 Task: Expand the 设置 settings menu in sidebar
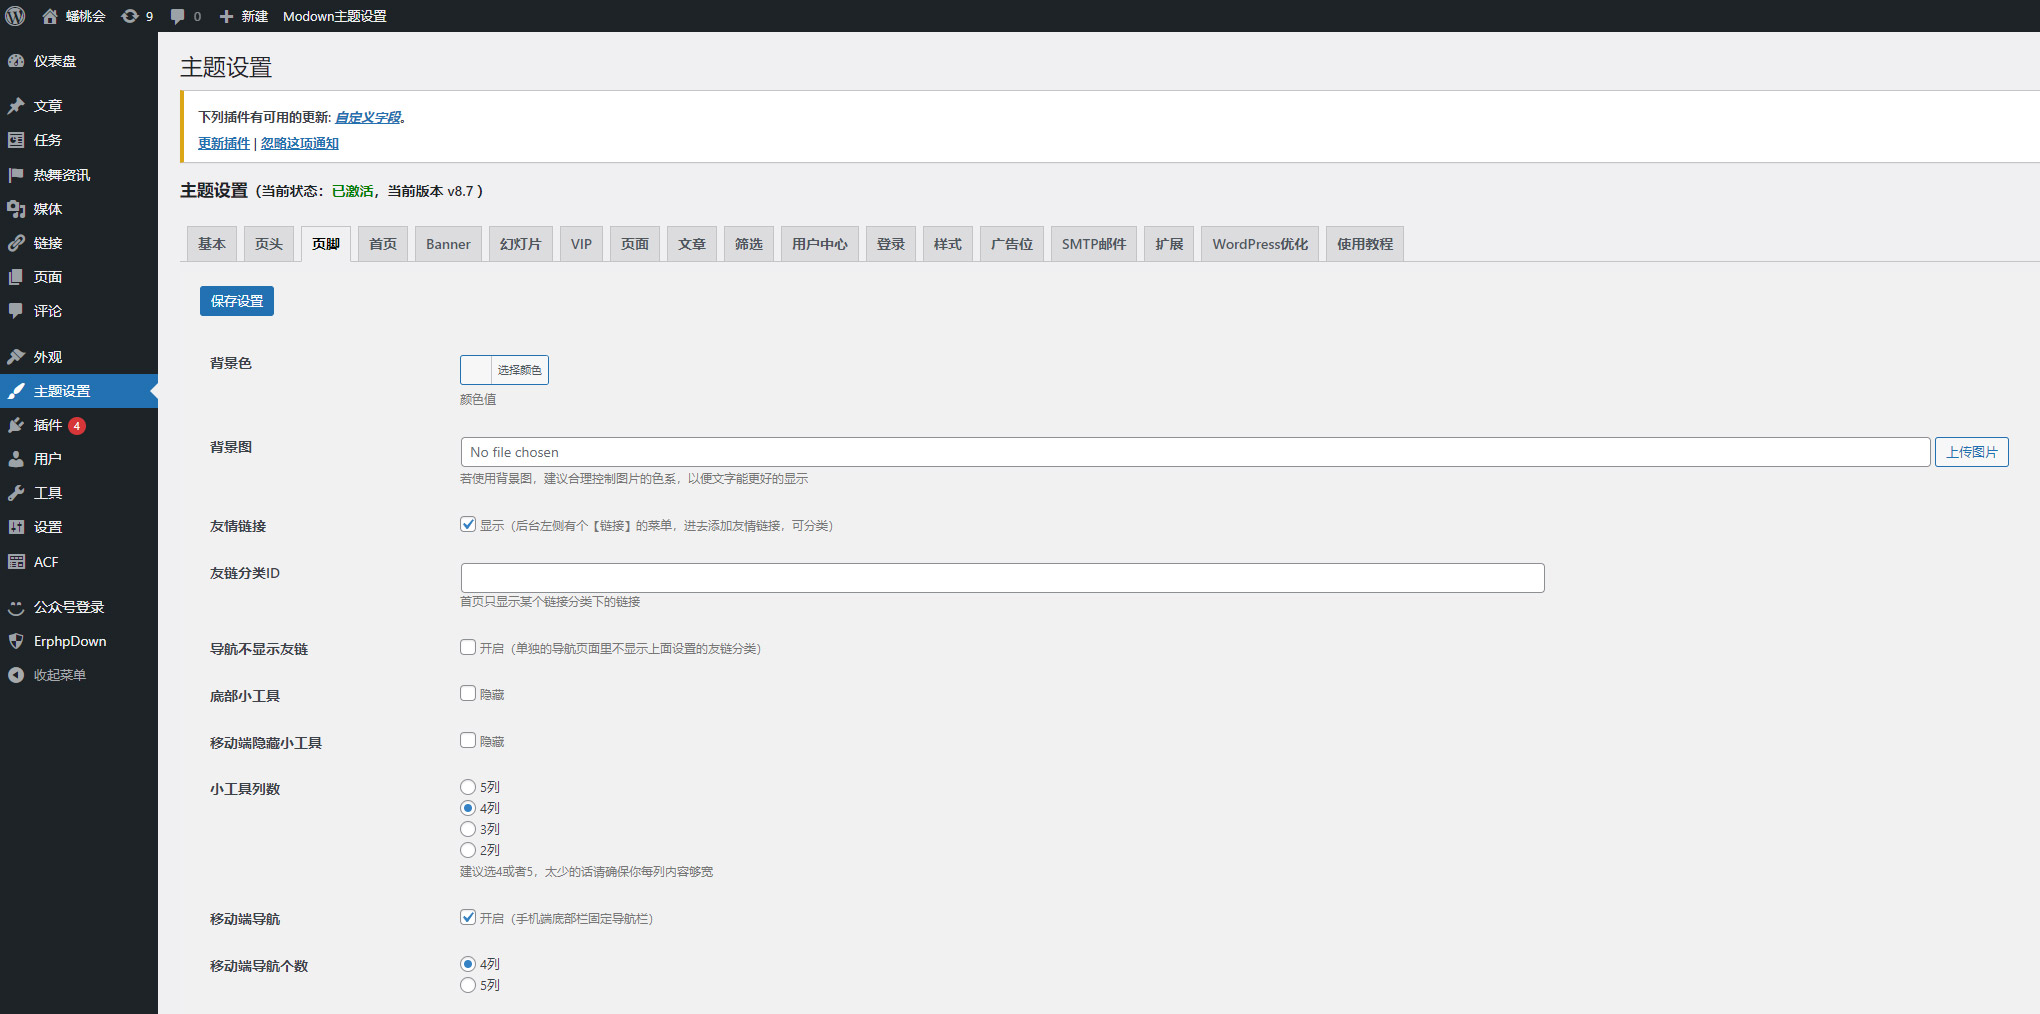coord(47,527)
